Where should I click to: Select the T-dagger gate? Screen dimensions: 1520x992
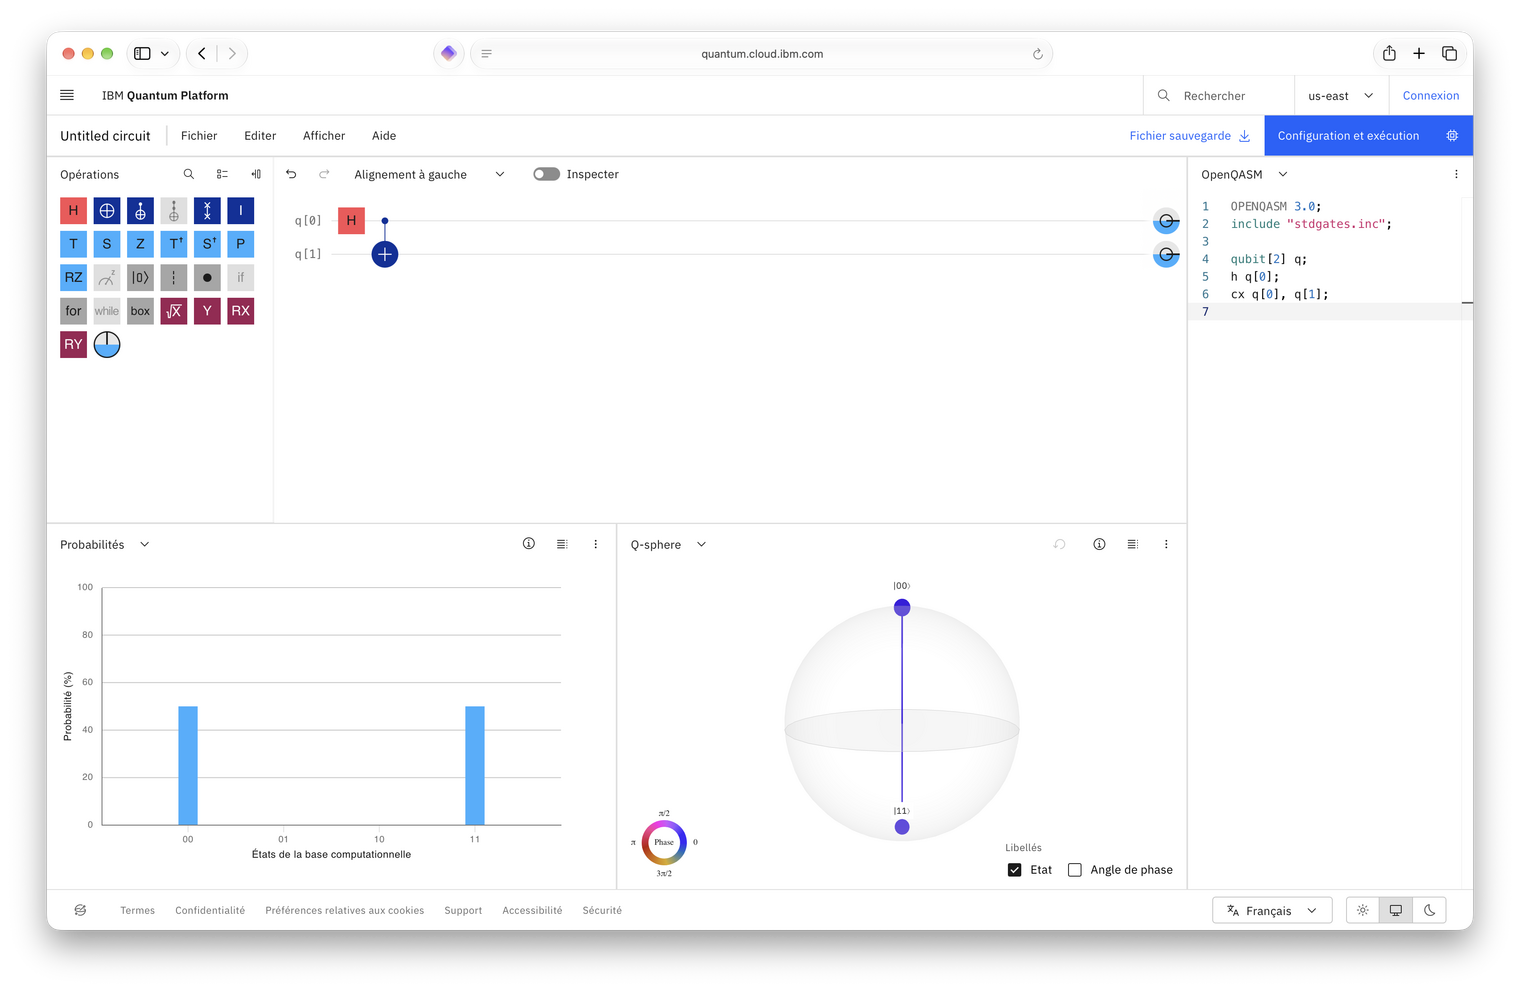[174, 244]
